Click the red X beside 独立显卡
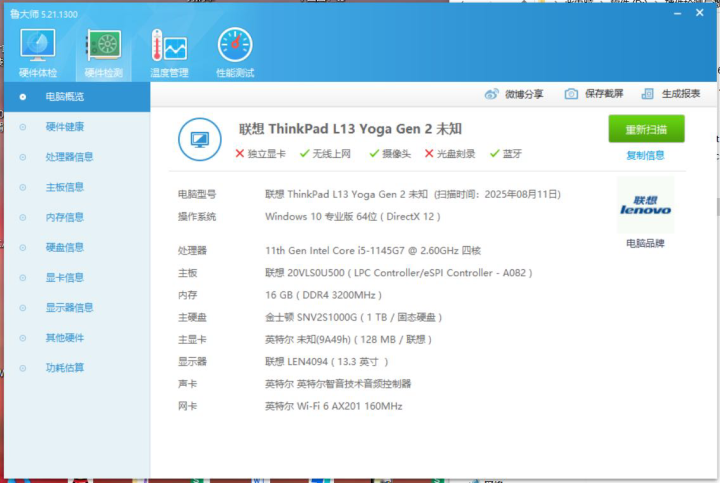The image size is (720, 483). click(x=239, y=153)
